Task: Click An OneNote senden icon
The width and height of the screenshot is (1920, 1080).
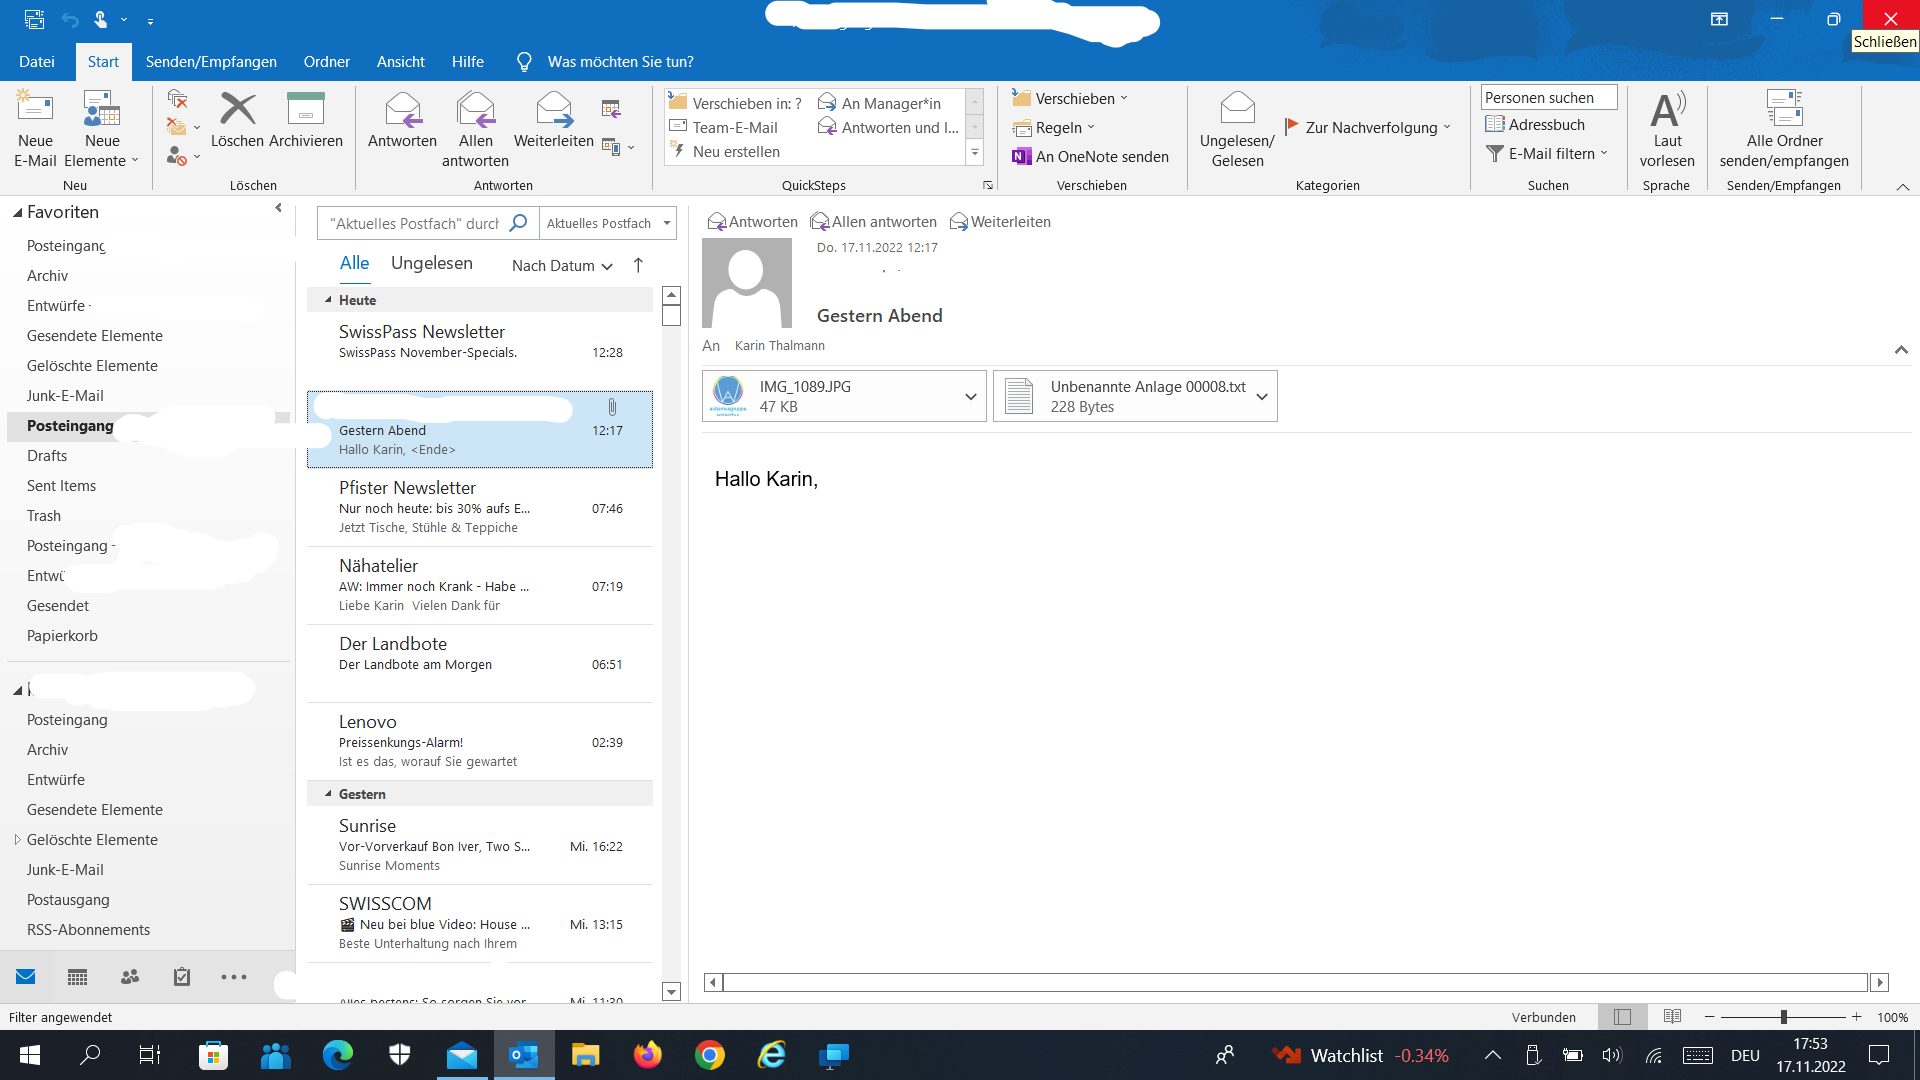Action: (1021, 157)
